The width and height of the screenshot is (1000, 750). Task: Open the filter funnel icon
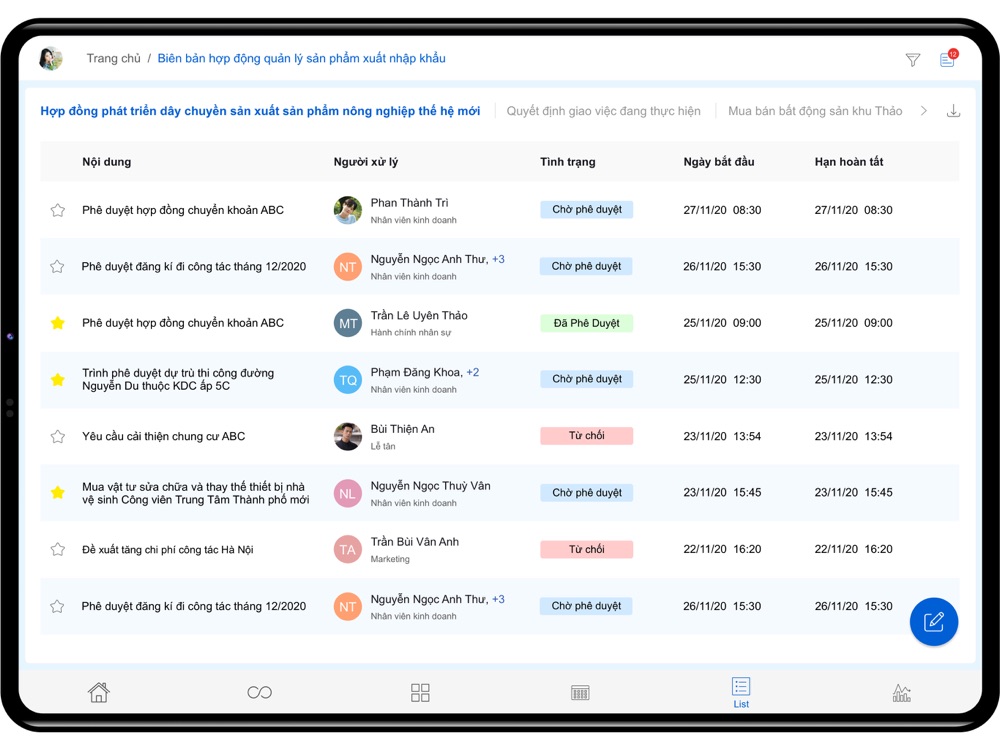tap(913, 59)
